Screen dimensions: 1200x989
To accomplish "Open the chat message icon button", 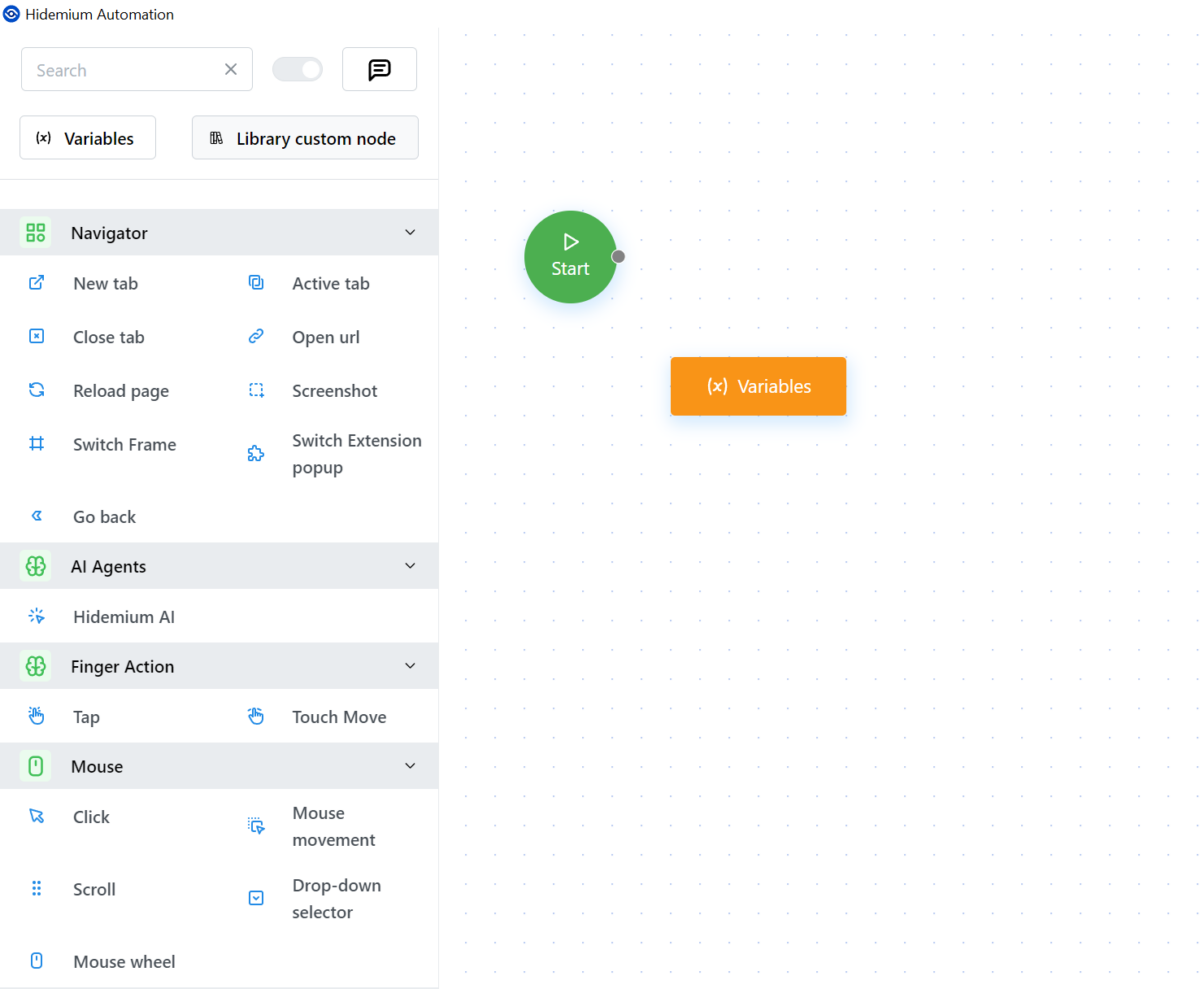I will (x=379, y=70).
